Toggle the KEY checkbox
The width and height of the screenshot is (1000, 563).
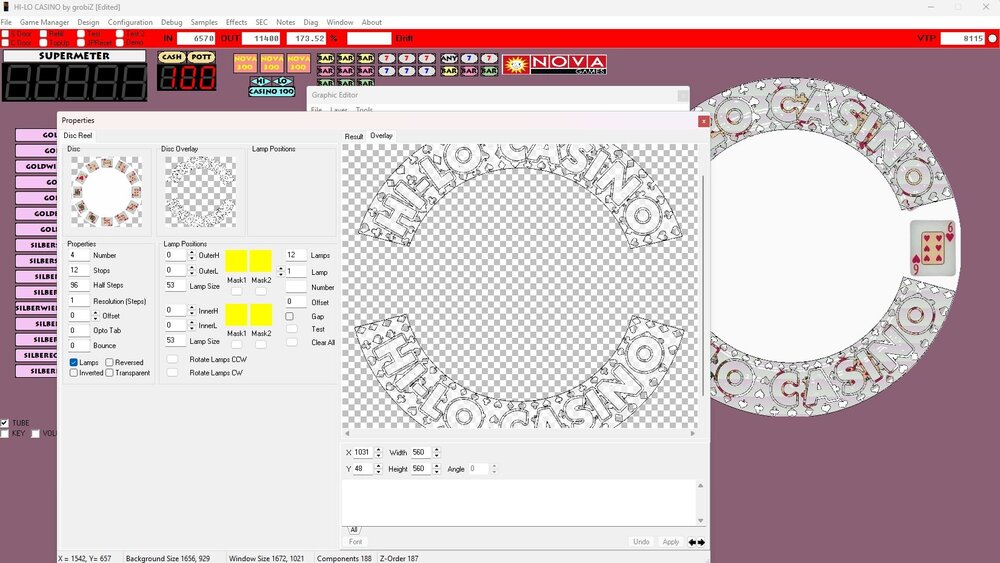(x=4, y=434)
